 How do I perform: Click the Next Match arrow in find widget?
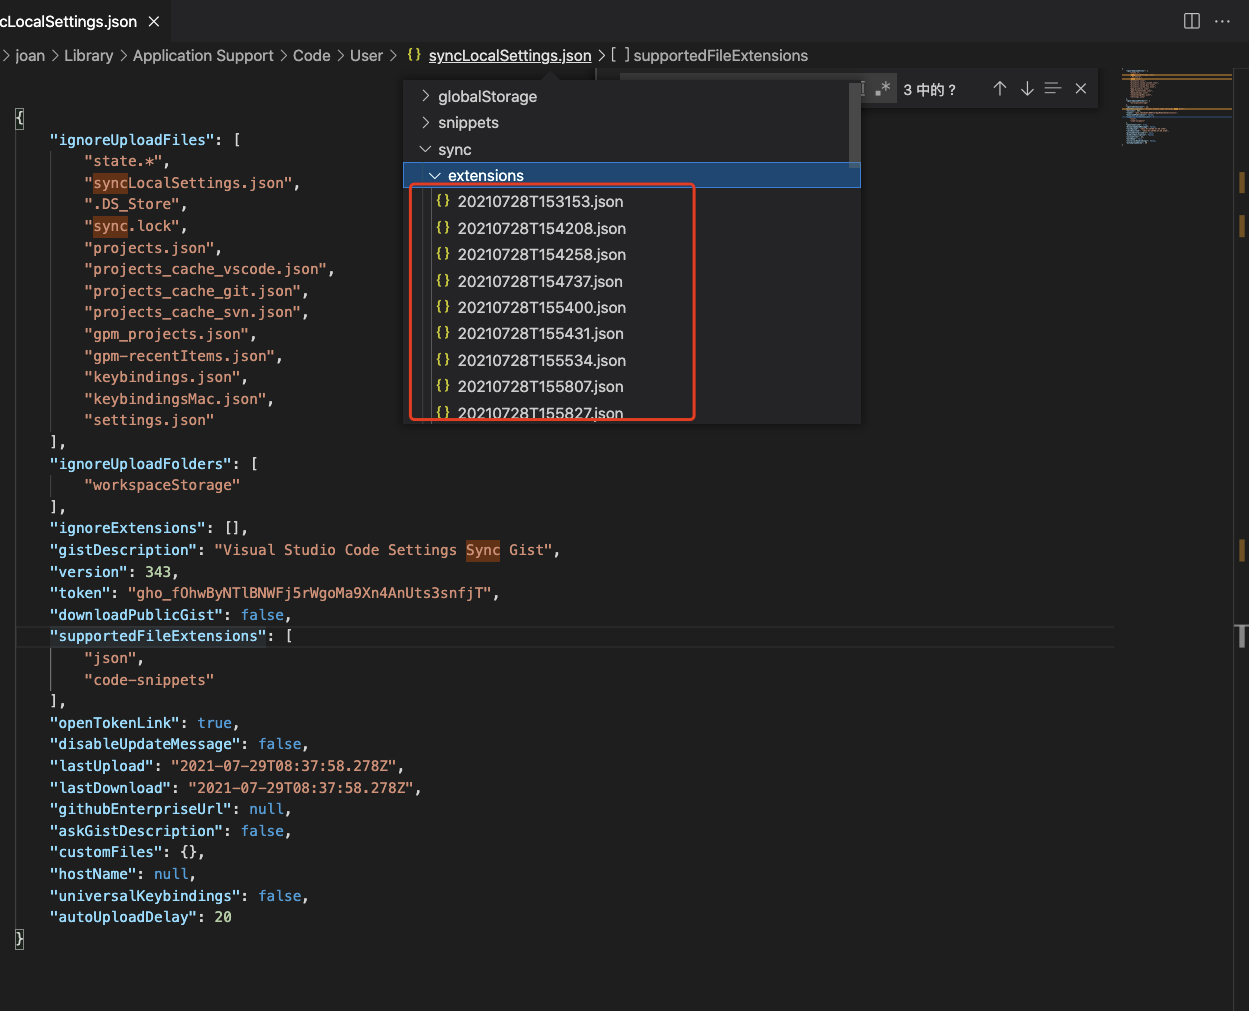pyautogui.click(x=1026, y=88)
